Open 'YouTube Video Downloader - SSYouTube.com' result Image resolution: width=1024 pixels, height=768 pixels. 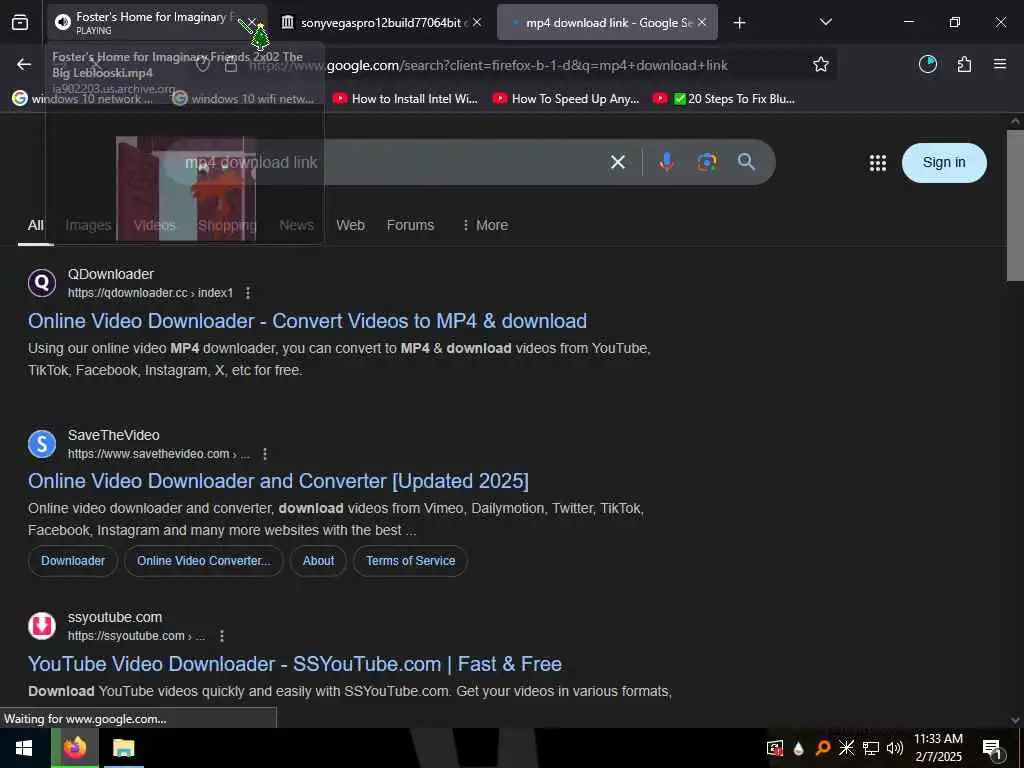(x=295, y=664)
